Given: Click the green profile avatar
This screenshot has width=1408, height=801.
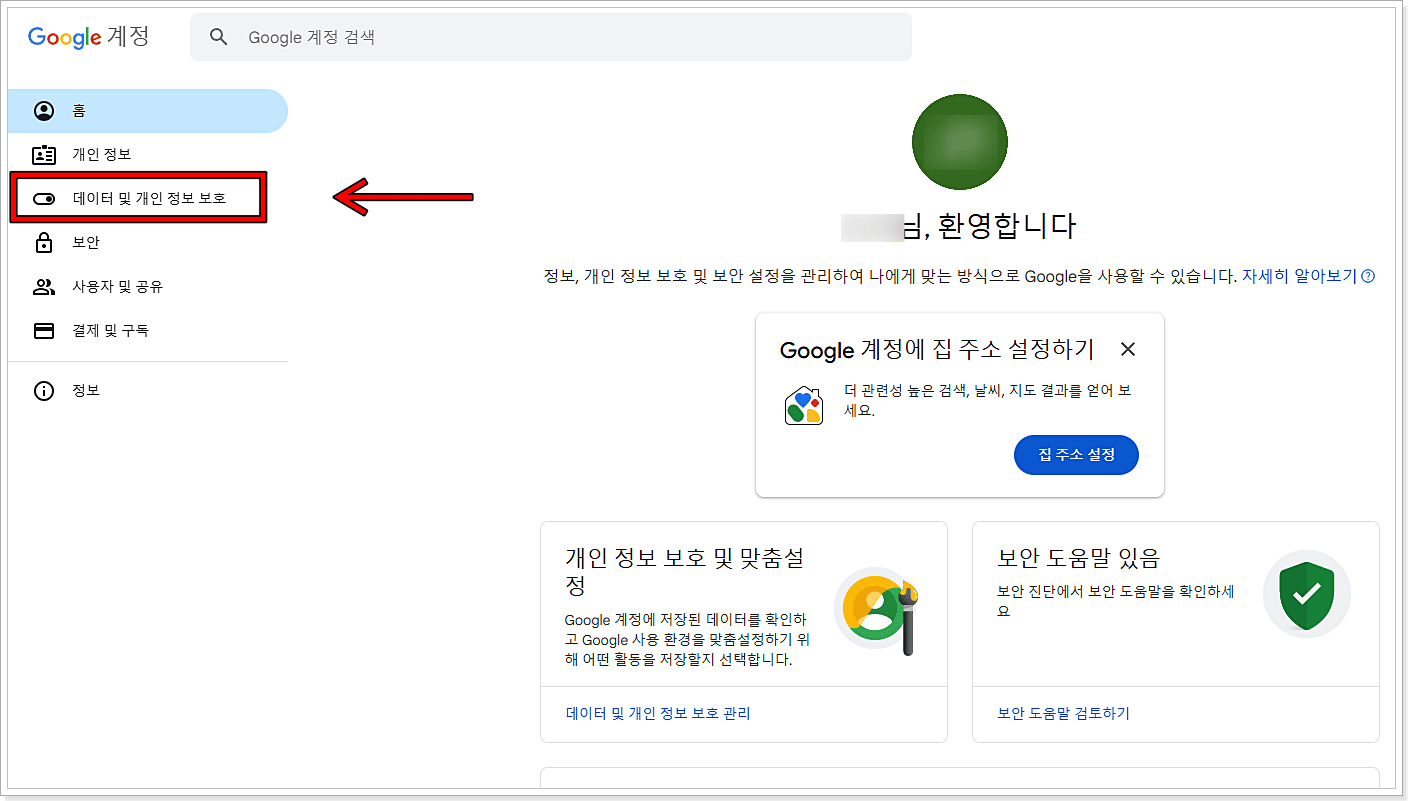Looking at the screenshot, I should [960, 142].
